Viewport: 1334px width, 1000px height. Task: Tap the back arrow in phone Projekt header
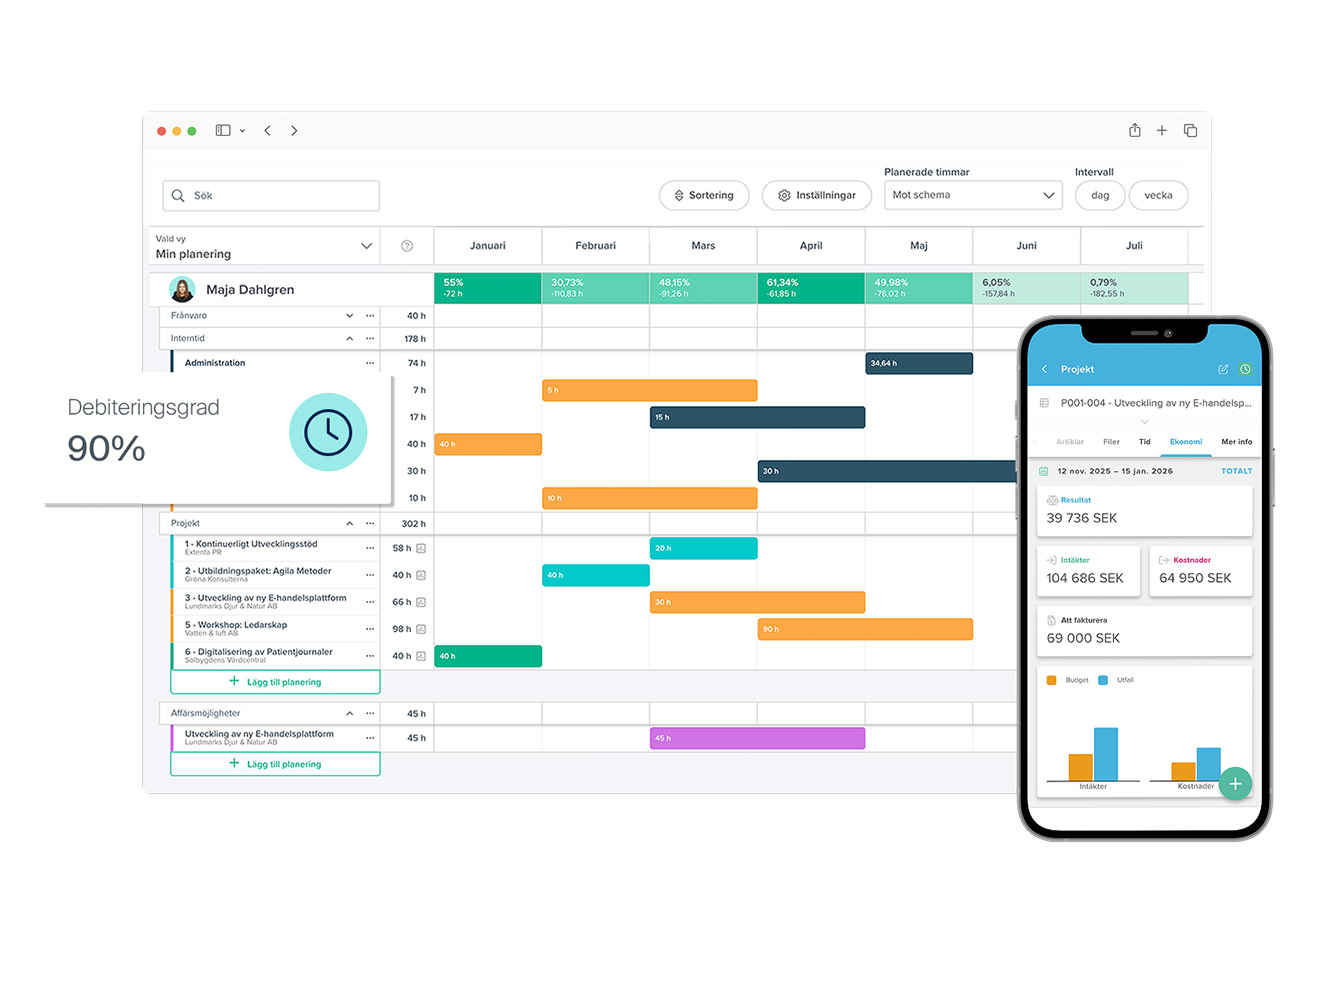[1045, 369]
